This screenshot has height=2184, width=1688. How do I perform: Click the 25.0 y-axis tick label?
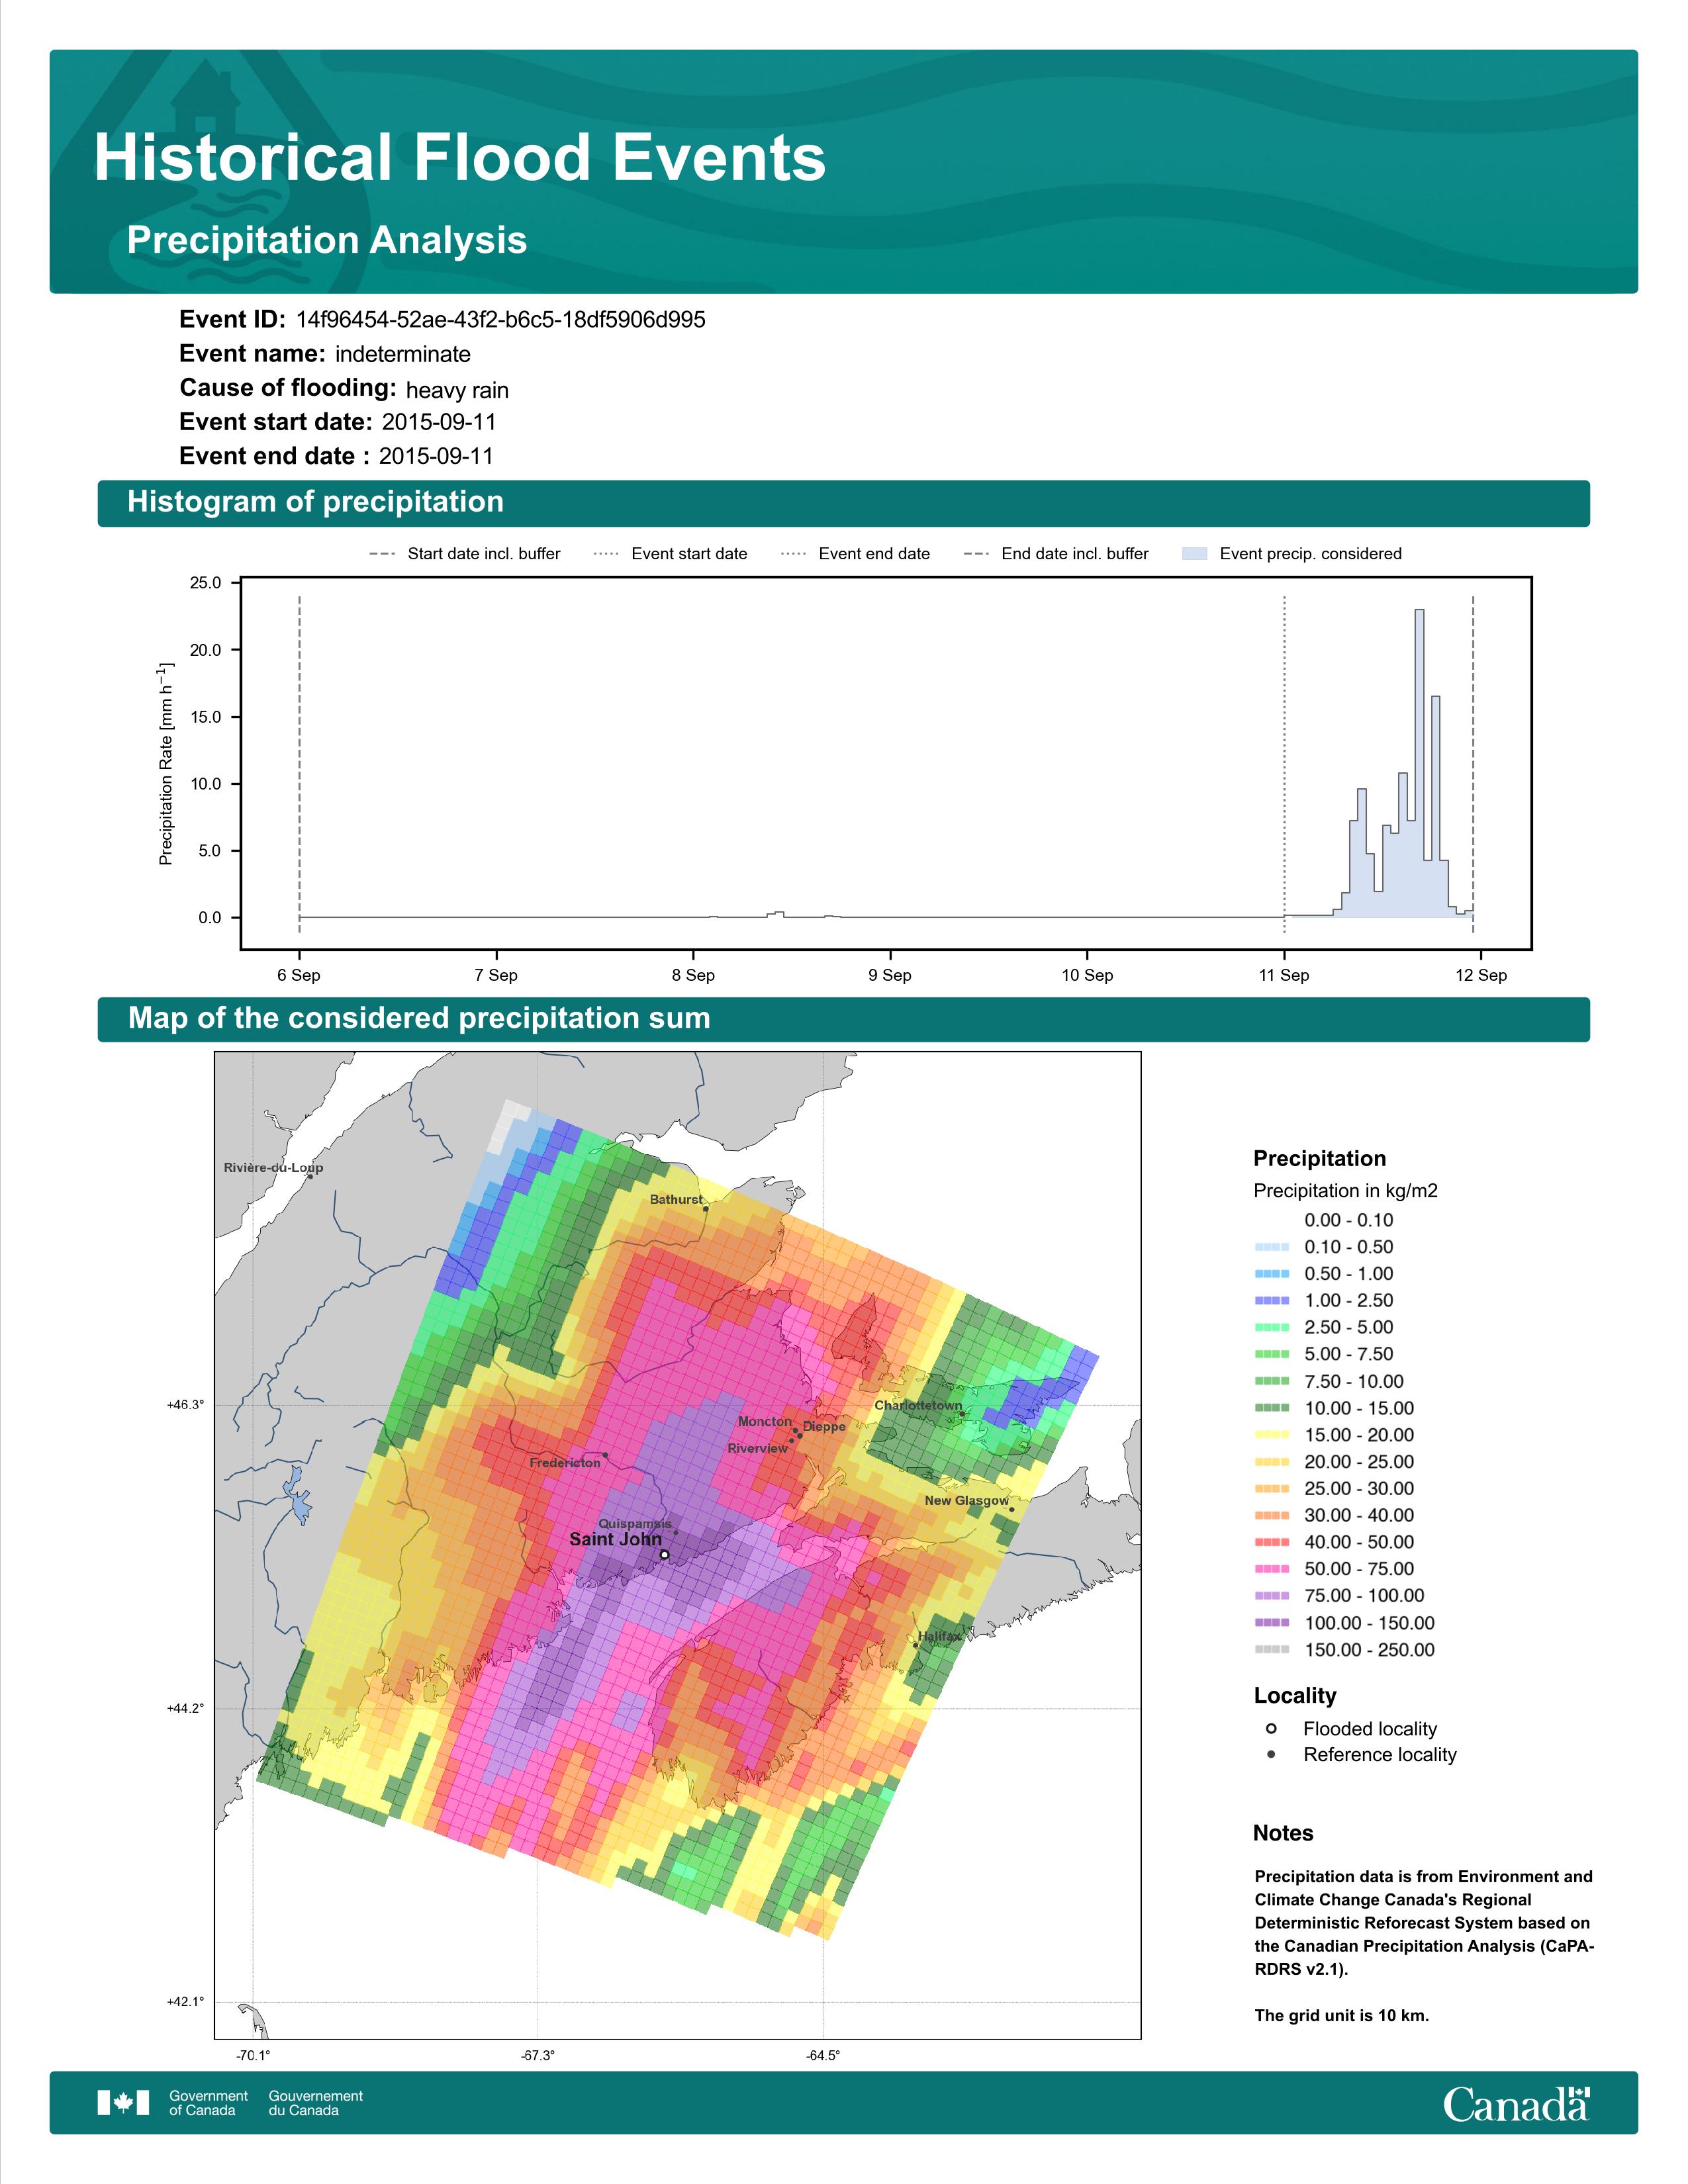tap(206, 582)
